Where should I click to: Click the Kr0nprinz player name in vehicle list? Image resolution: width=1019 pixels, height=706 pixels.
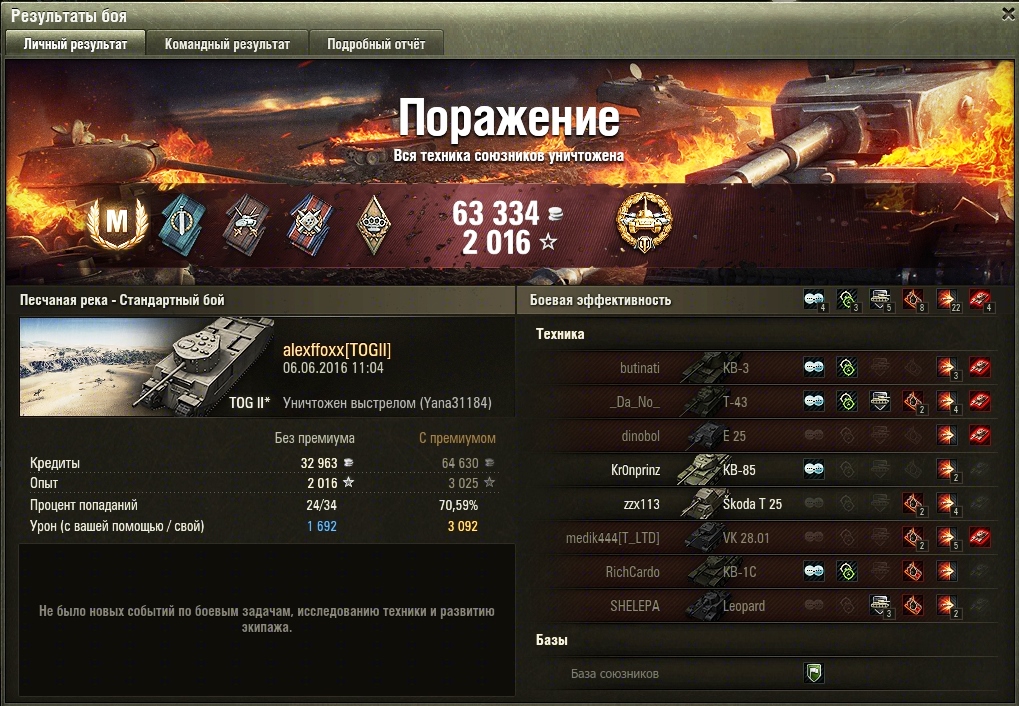(635, 469)
